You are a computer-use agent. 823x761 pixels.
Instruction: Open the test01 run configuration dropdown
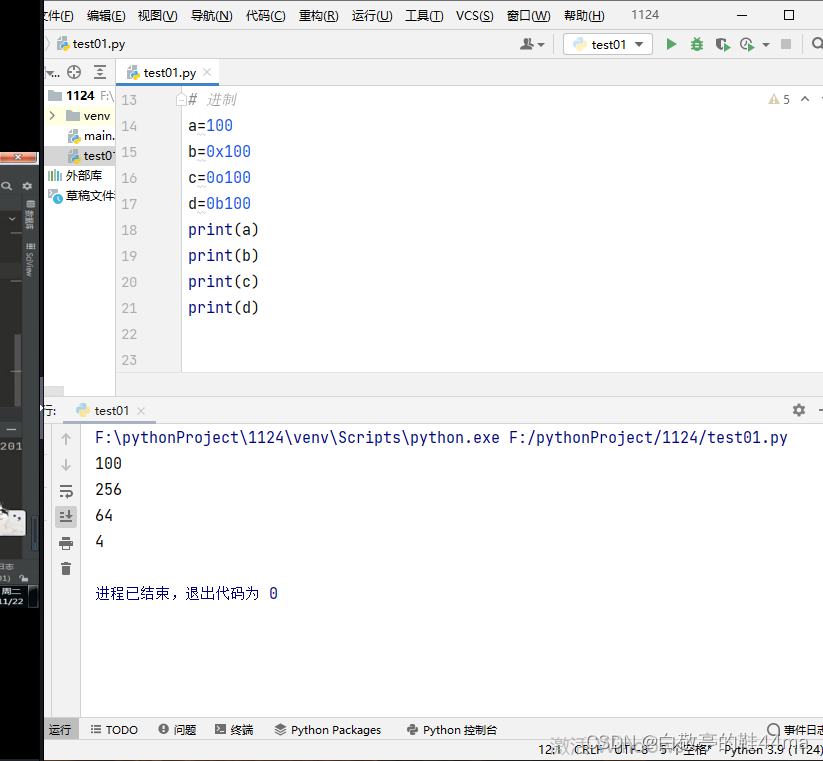coord(608,45)
